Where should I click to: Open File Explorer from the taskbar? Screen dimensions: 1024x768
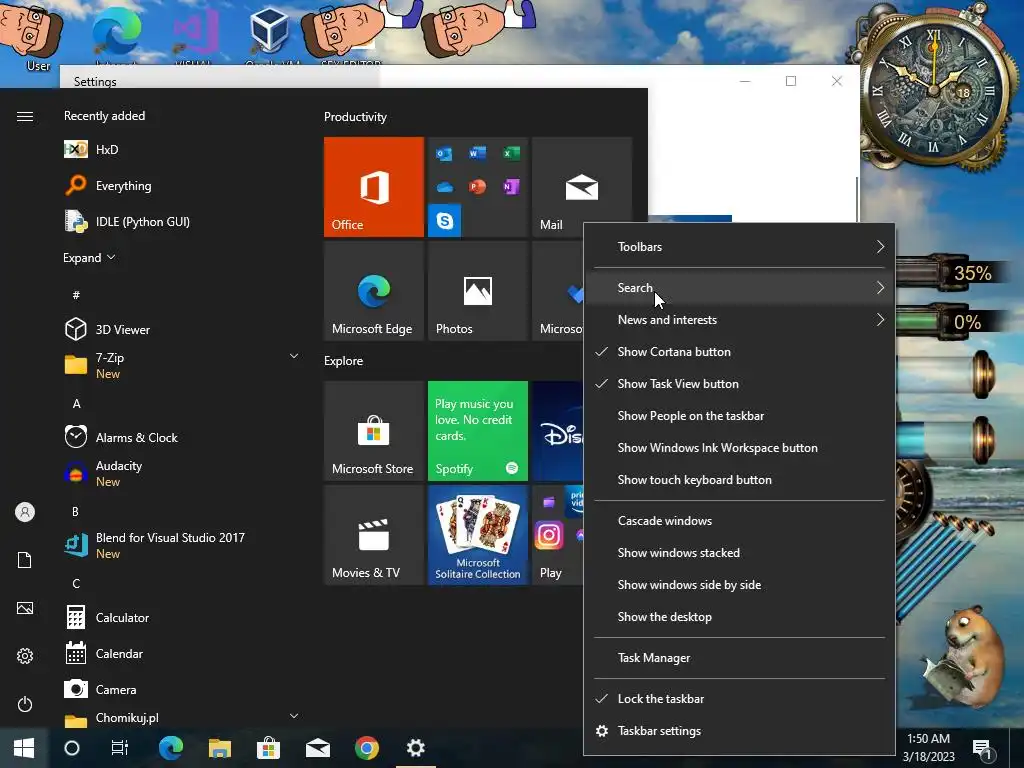(220, 748)
